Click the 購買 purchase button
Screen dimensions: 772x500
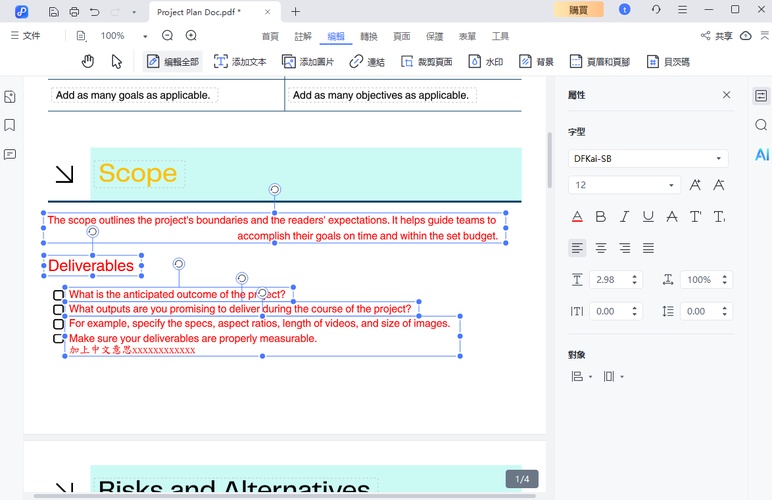coord(578,10)
